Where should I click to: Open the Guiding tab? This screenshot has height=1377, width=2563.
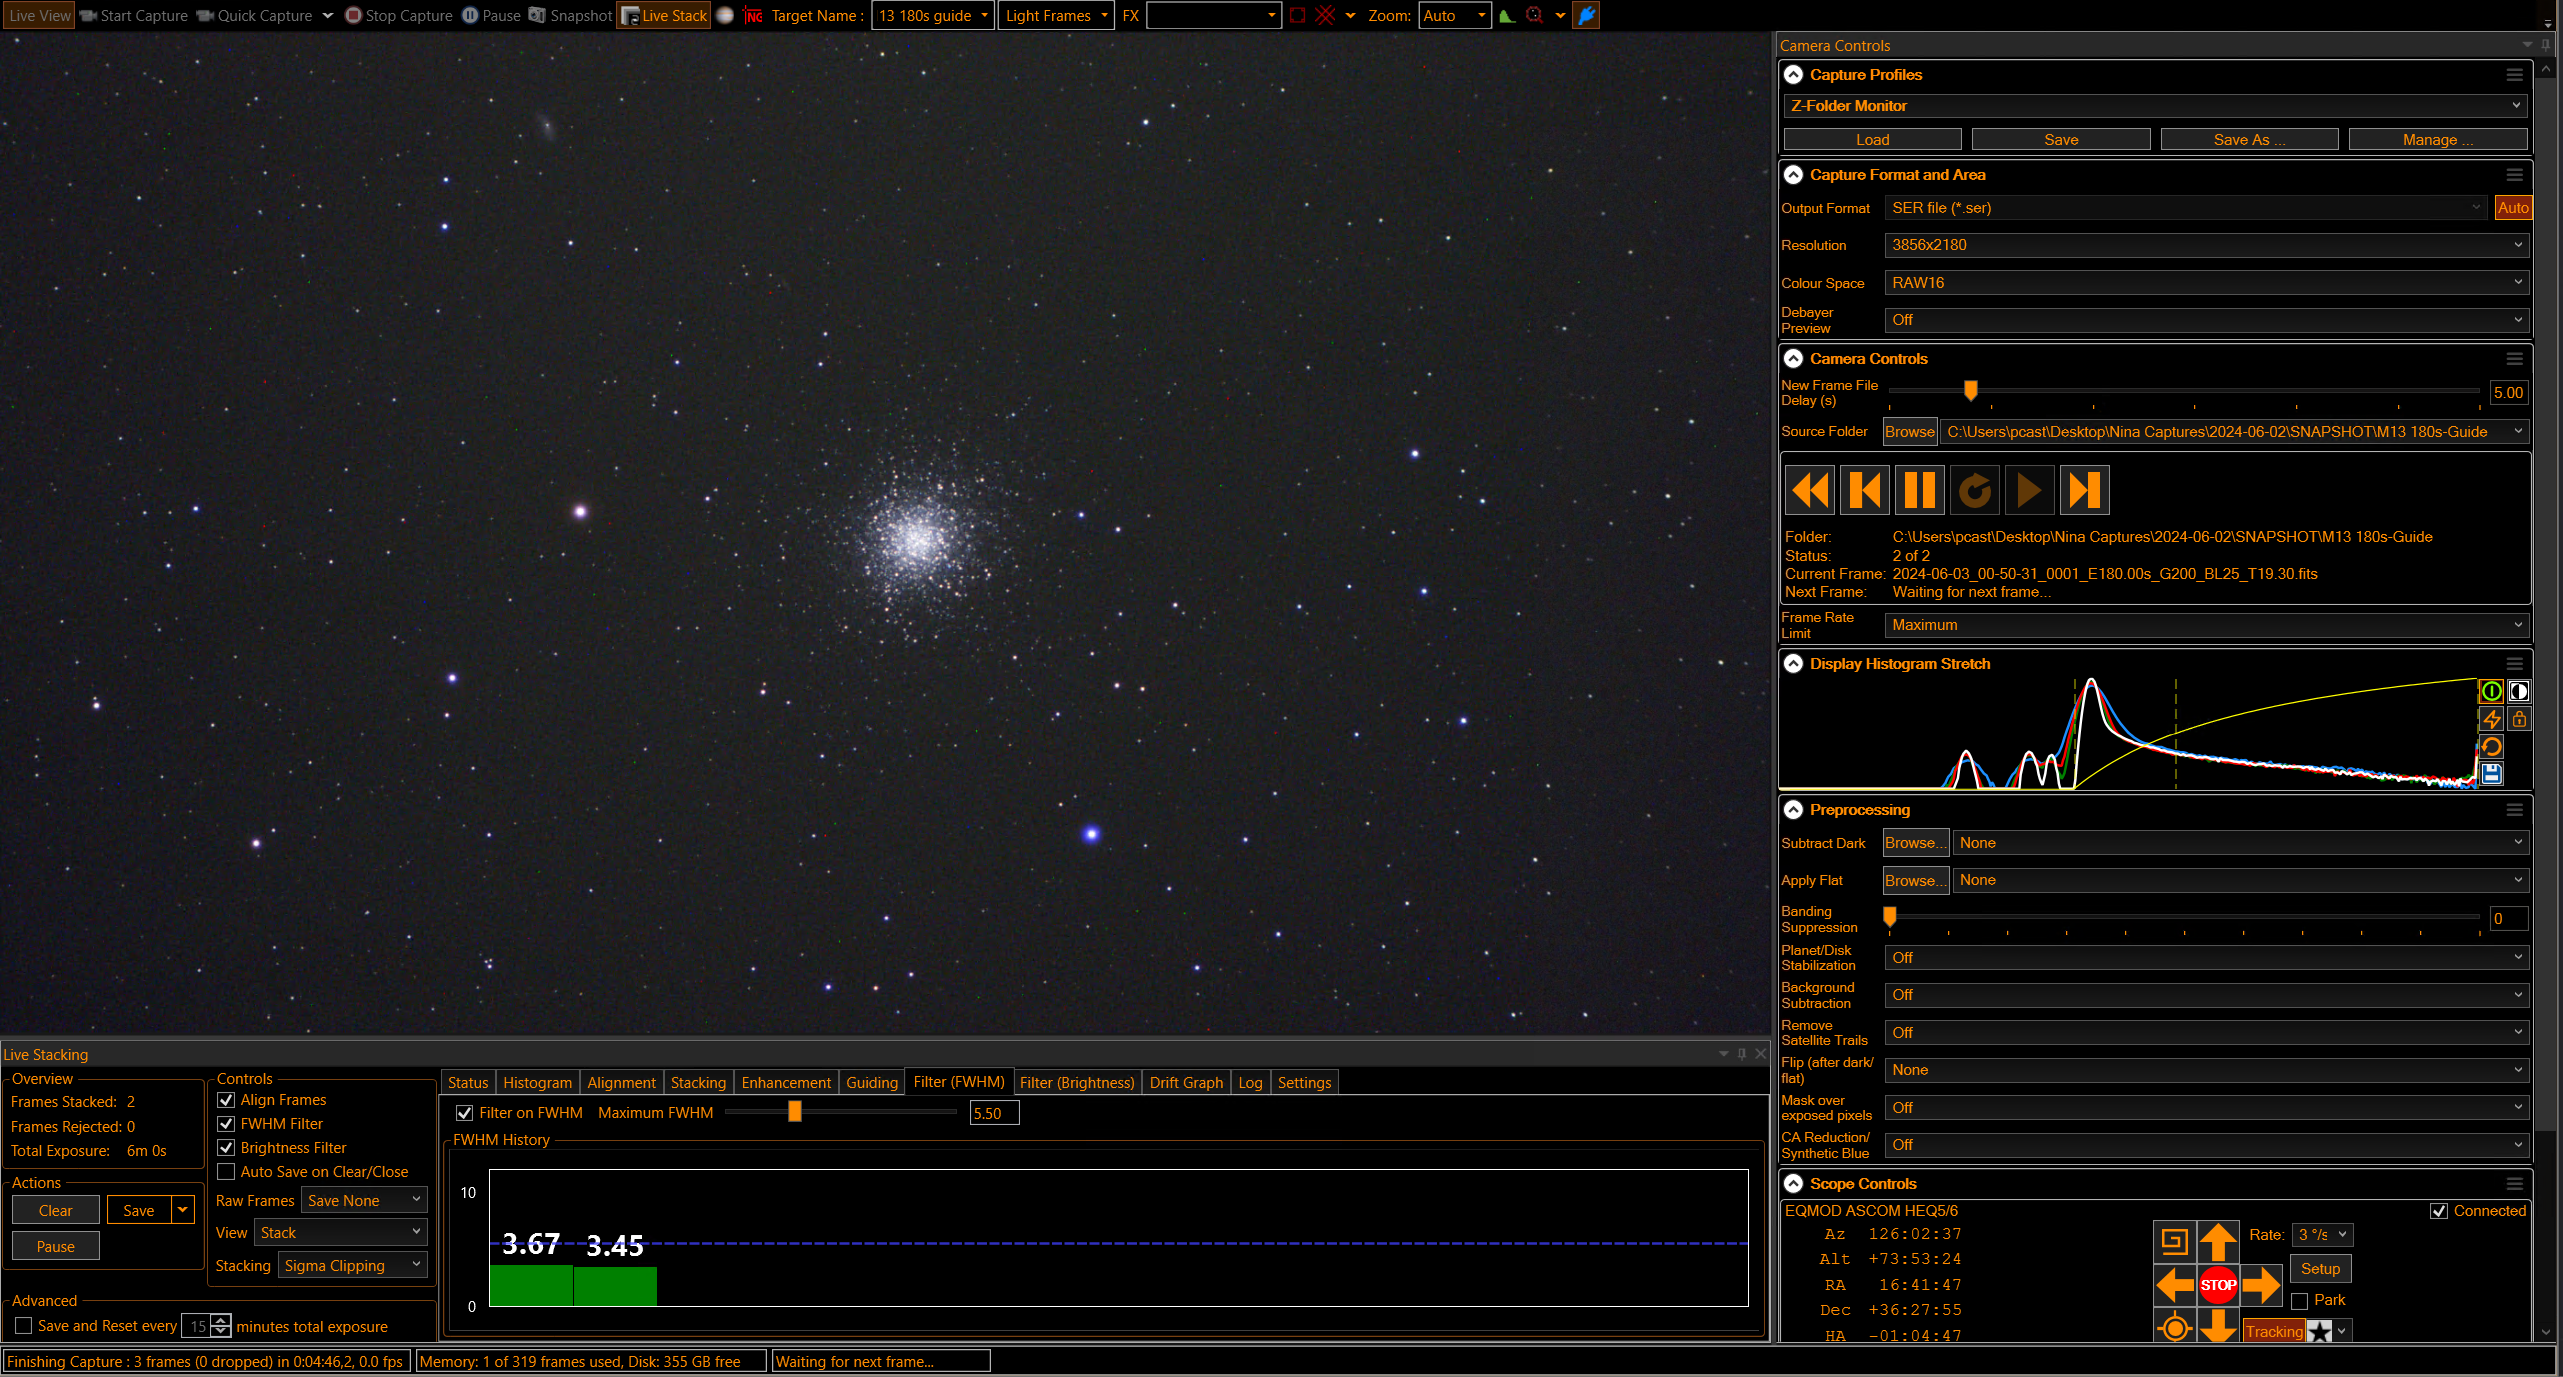tap(872, 1083)
